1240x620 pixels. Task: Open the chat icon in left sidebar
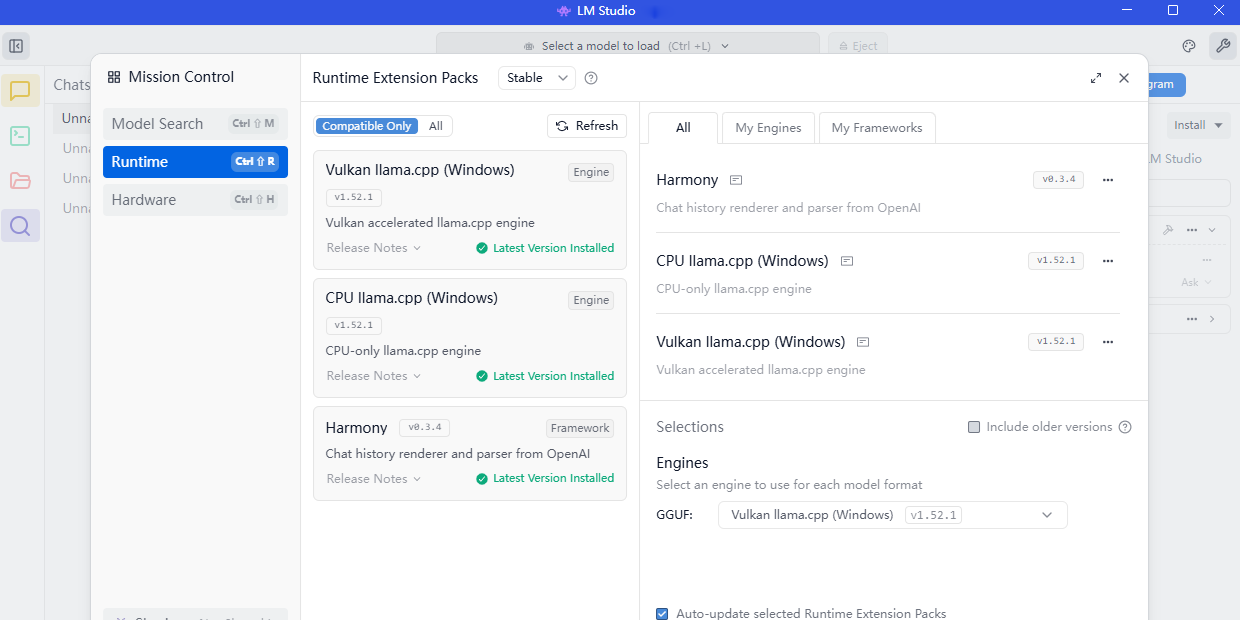[20, 91]
